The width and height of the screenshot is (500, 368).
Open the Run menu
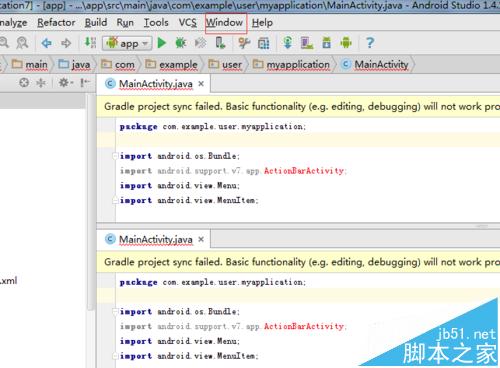click(x=125, y=23)
